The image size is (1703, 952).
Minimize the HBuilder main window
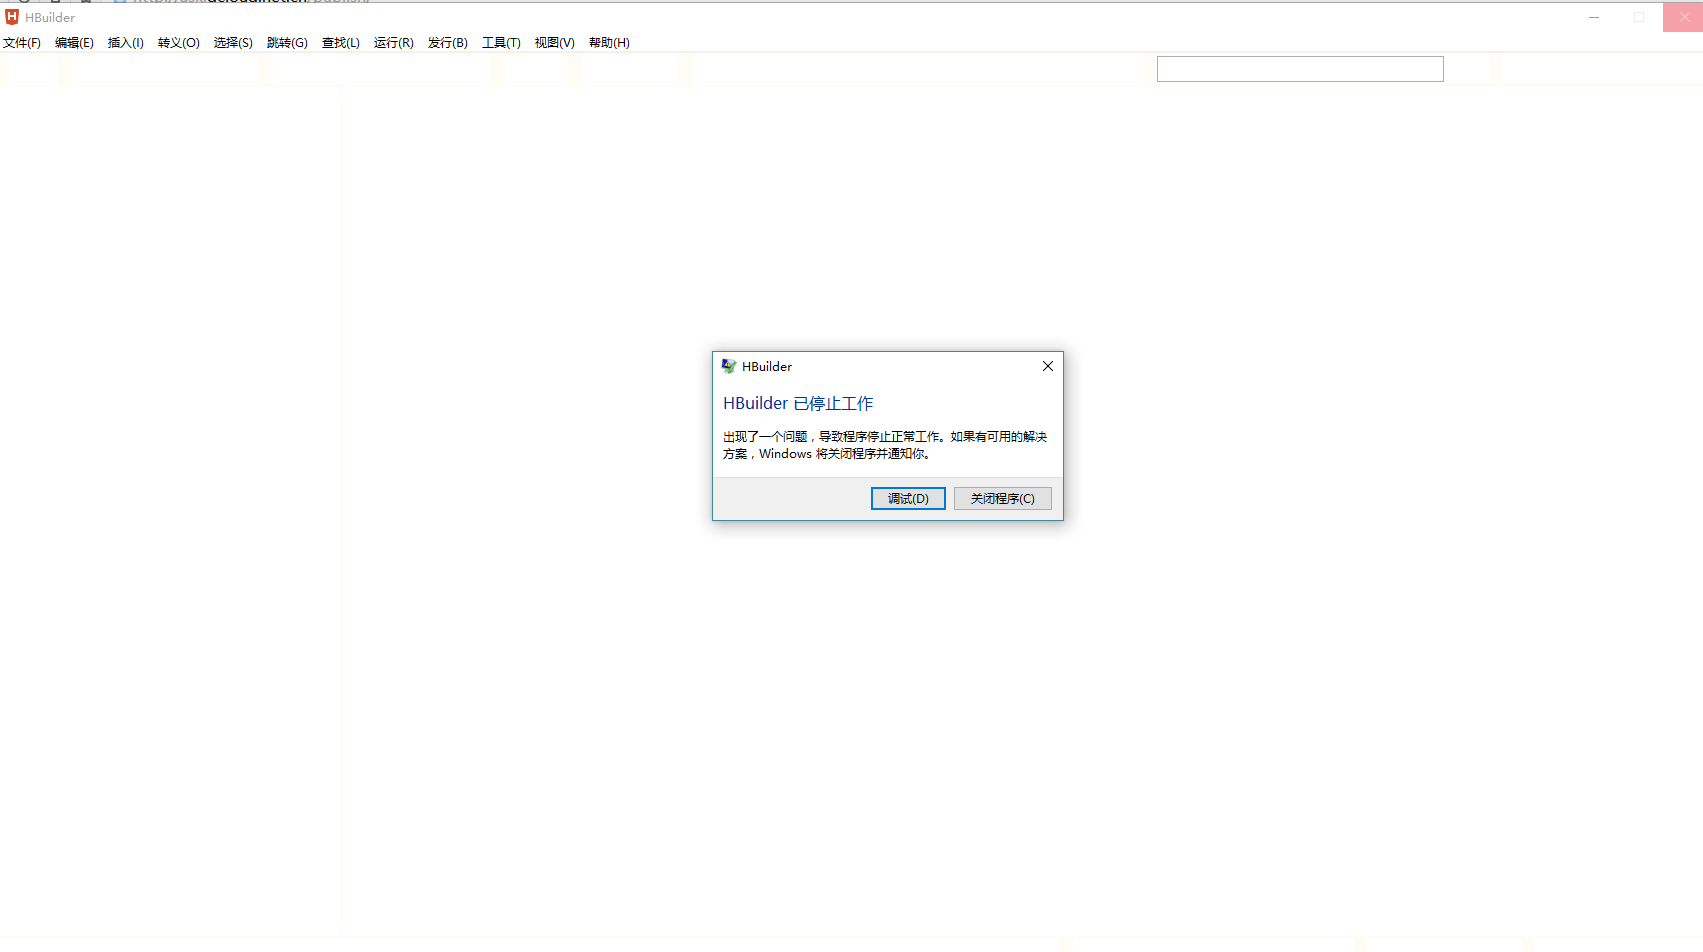click(x=1594, y=17)
